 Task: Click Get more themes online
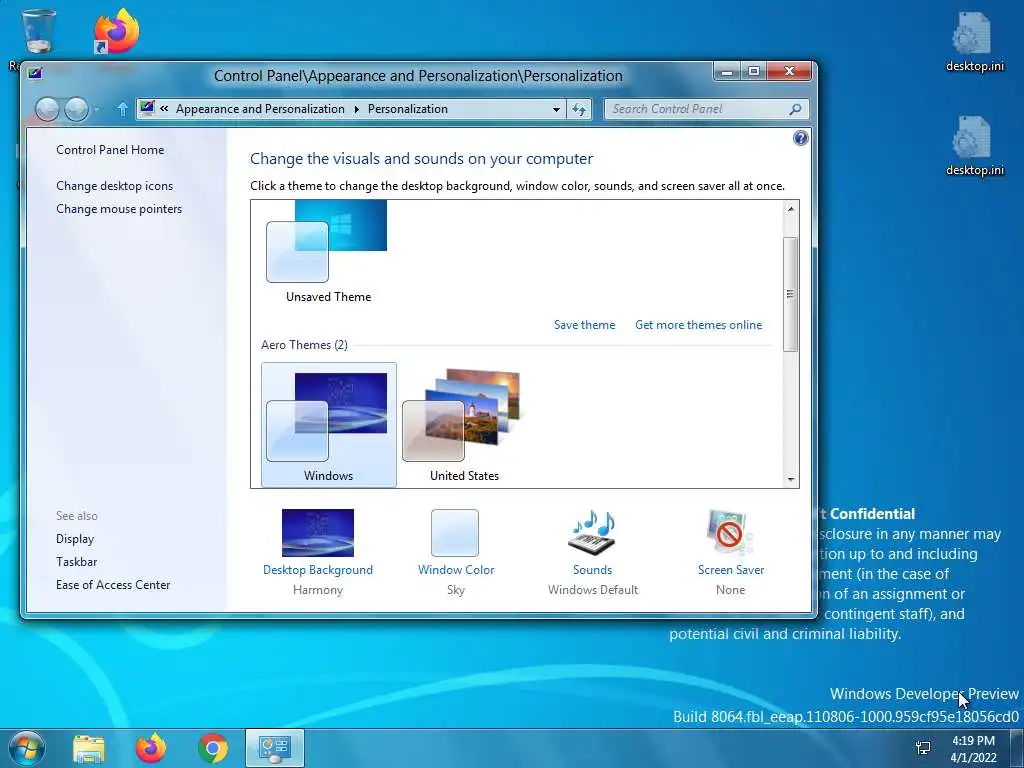pyautogui.click(x=699, y=325)
